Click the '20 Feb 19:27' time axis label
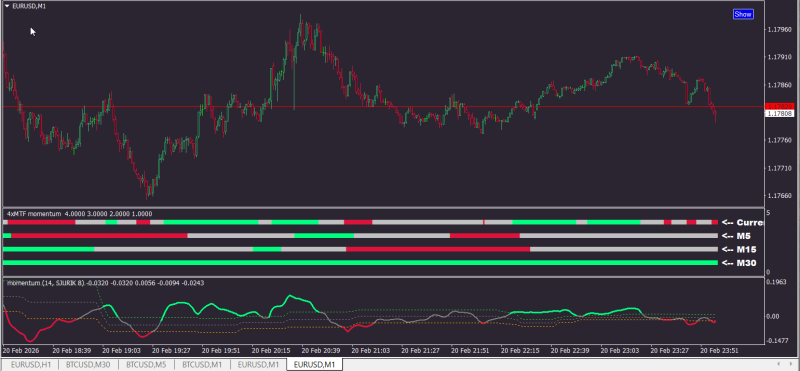The width and height of the screenshot is (800, 371). point(172,351)
